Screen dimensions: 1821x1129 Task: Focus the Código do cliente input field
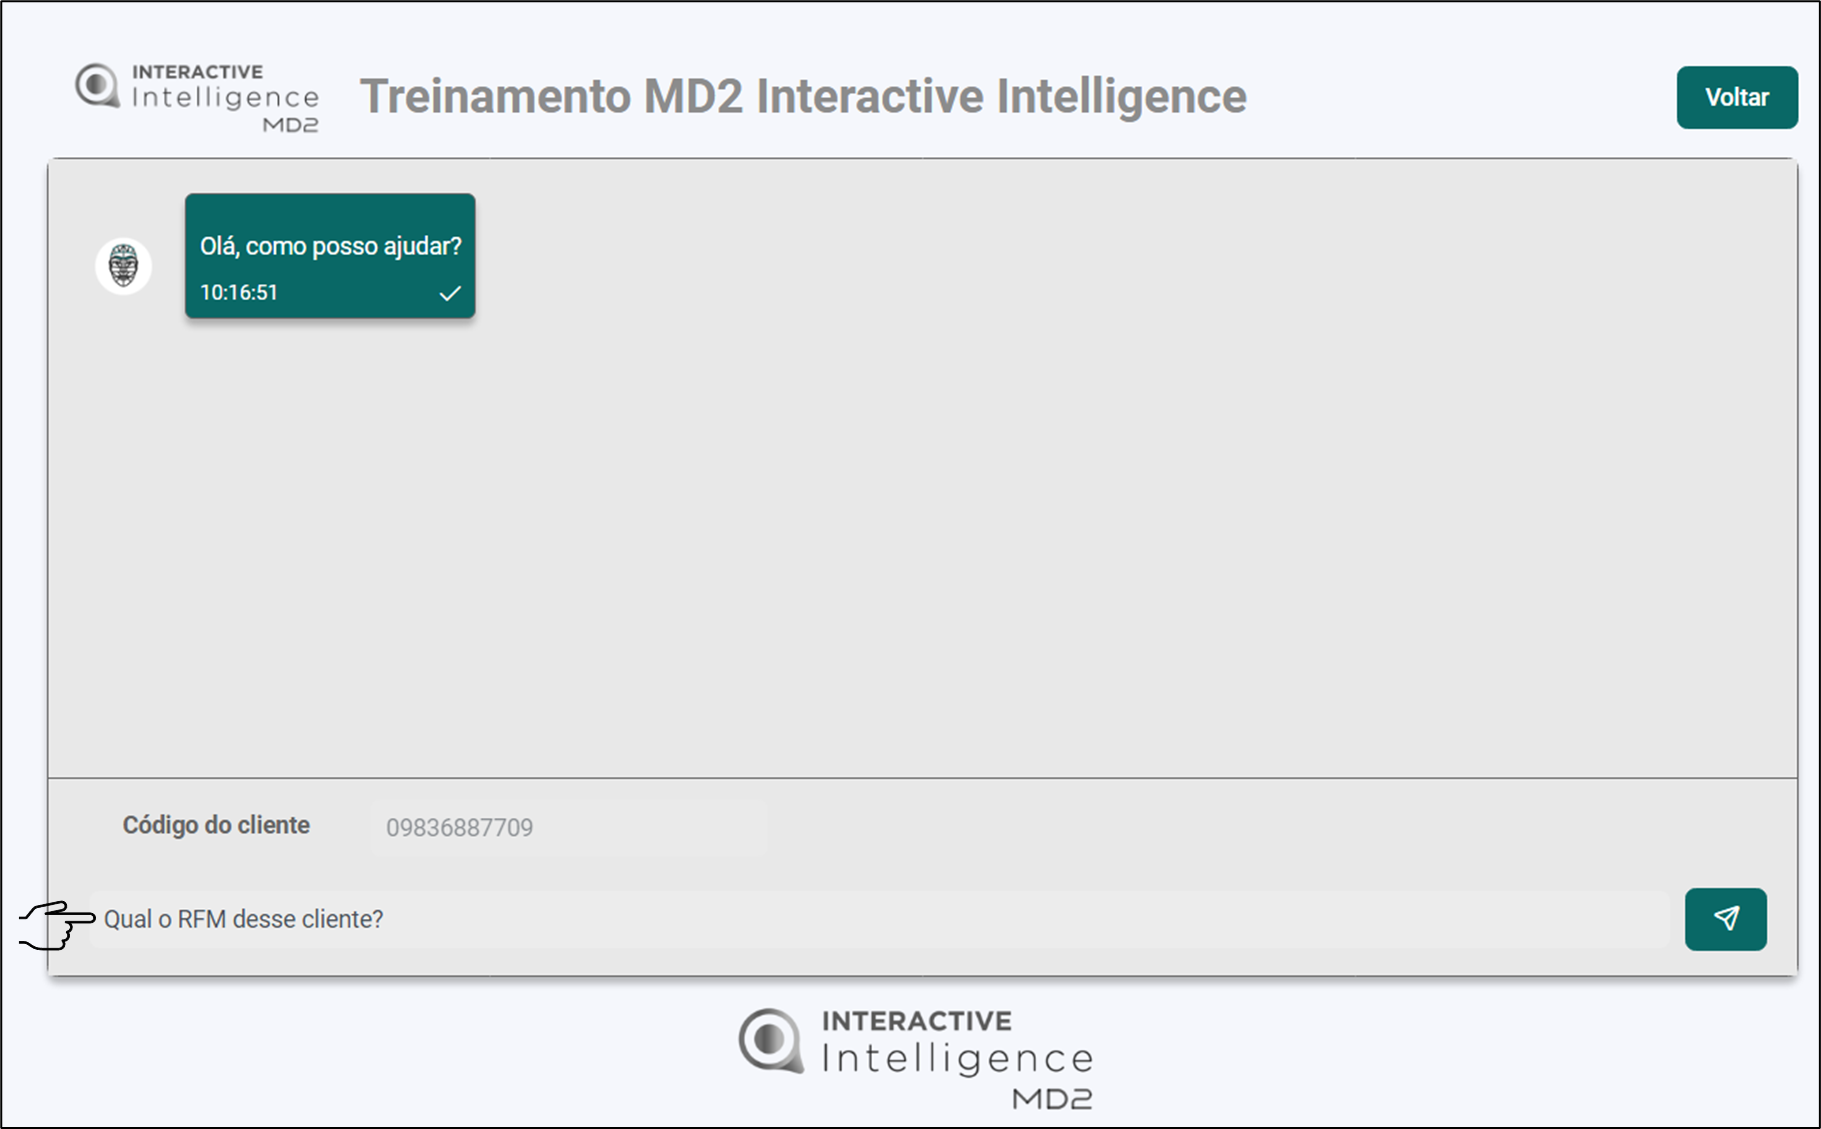[x=568, y=828]
